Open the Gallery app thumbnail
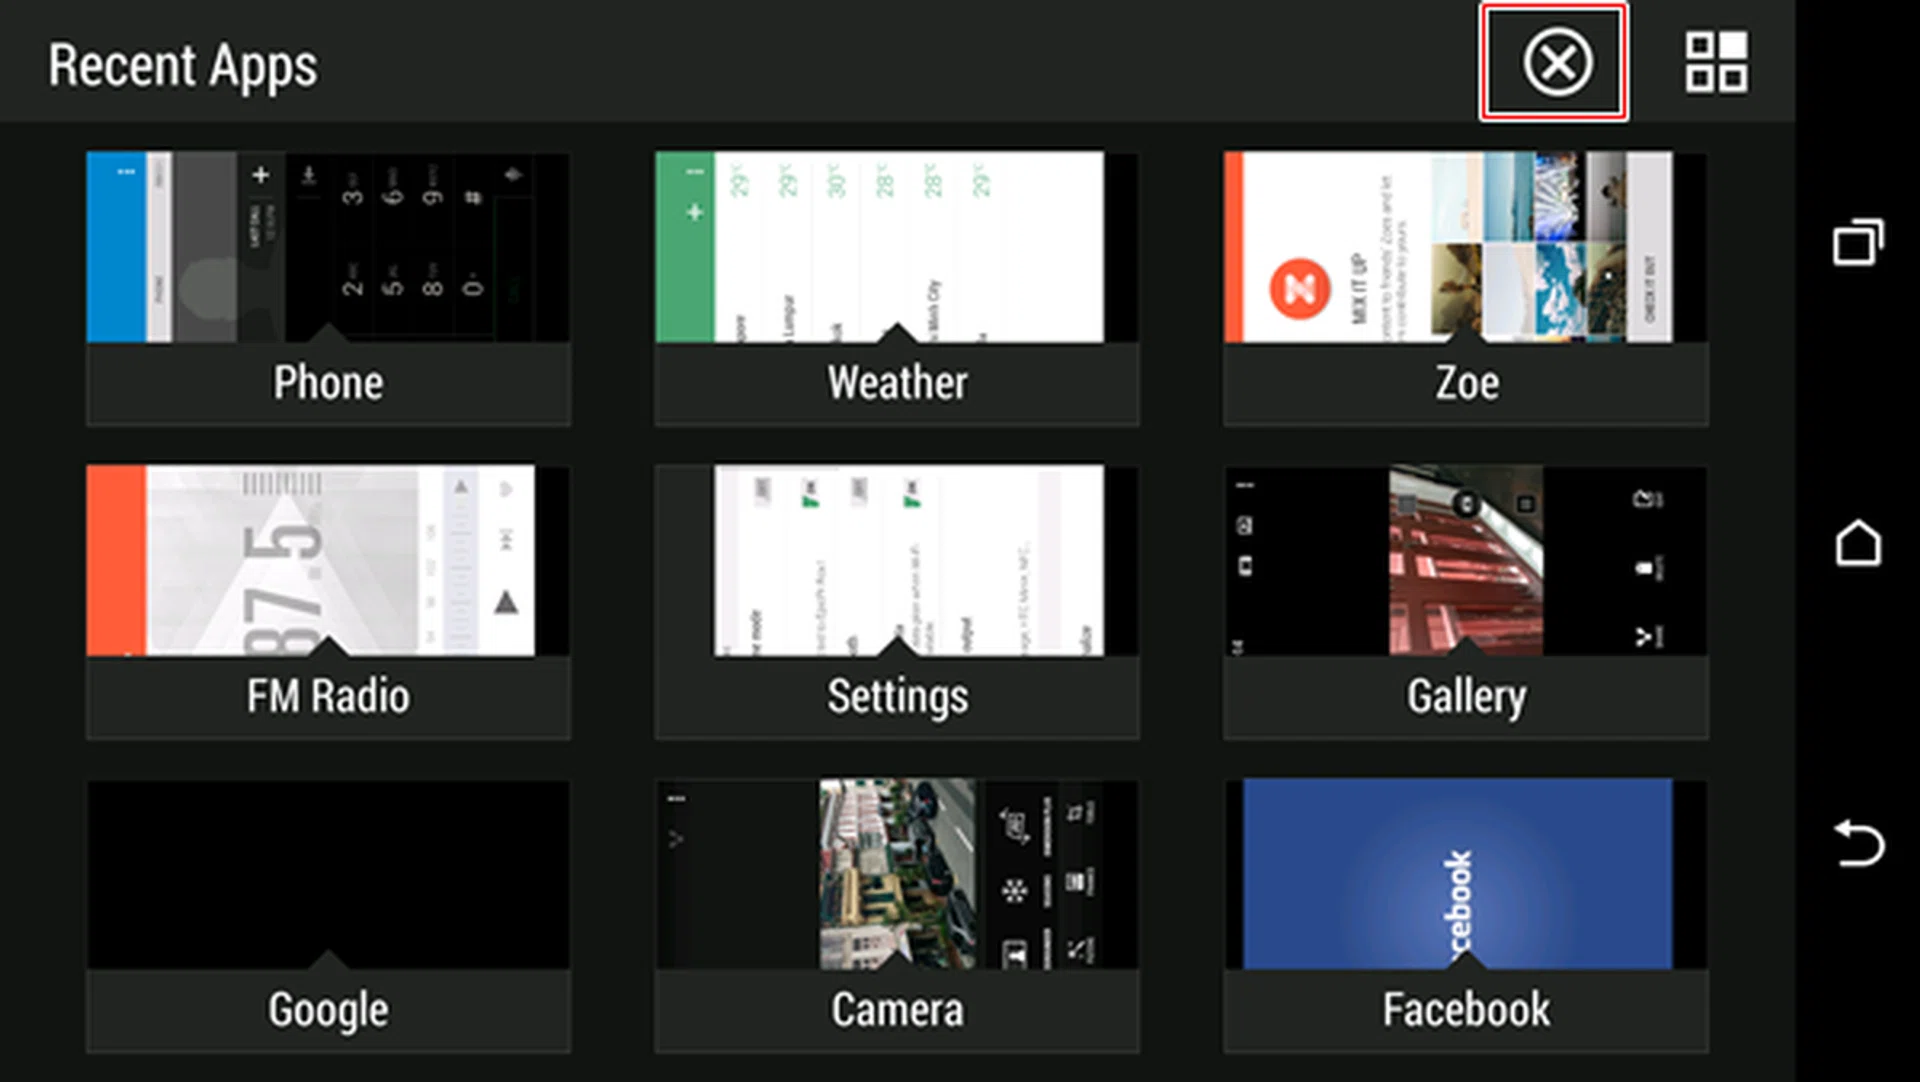 pyautogui.click(x=1465, y=560)
